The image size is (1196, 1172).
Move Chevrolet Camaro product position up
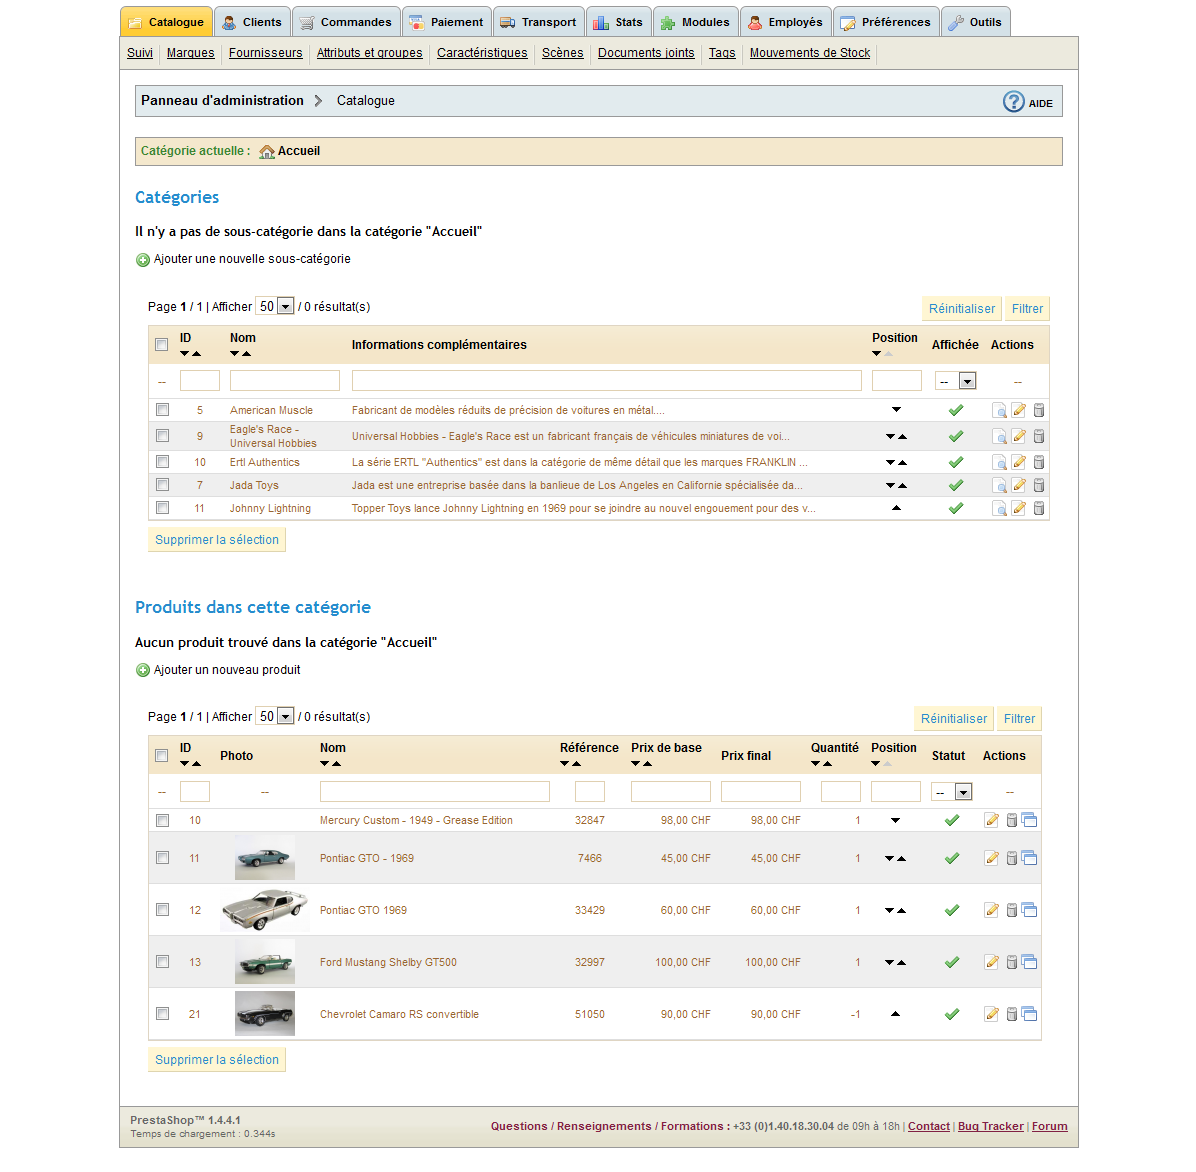point(895,1014)
